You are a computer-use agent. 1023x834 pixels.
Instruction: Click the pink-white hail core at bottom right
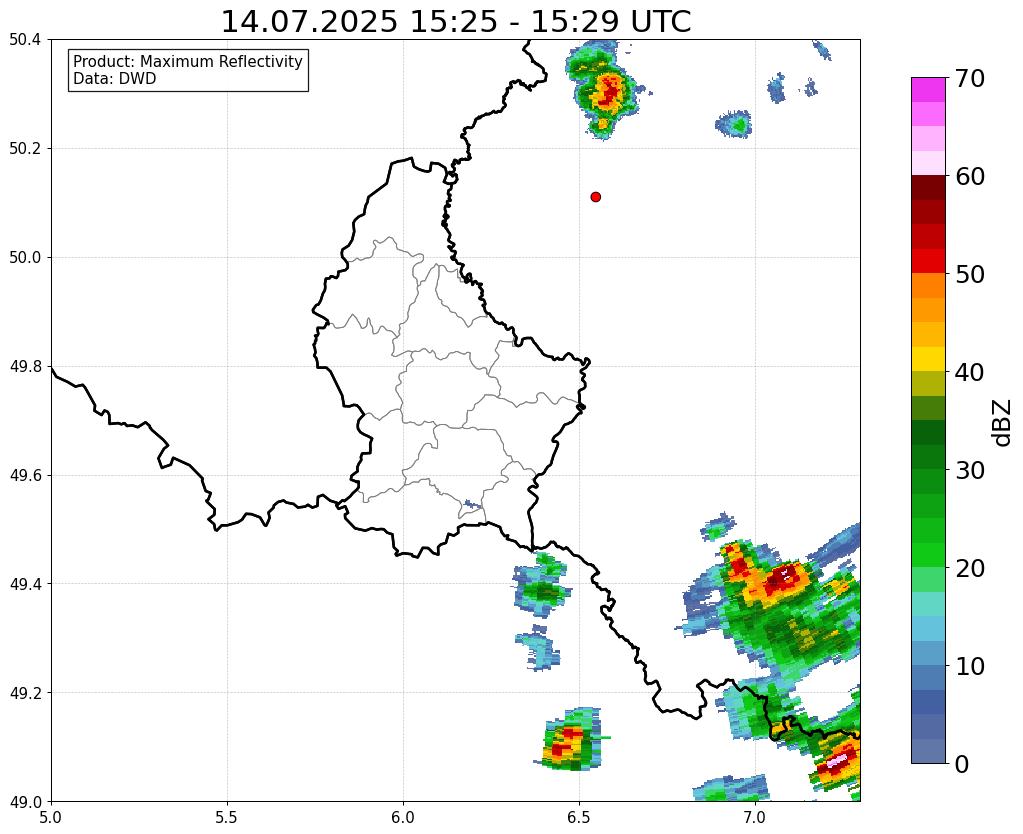(x=837, y=761)
